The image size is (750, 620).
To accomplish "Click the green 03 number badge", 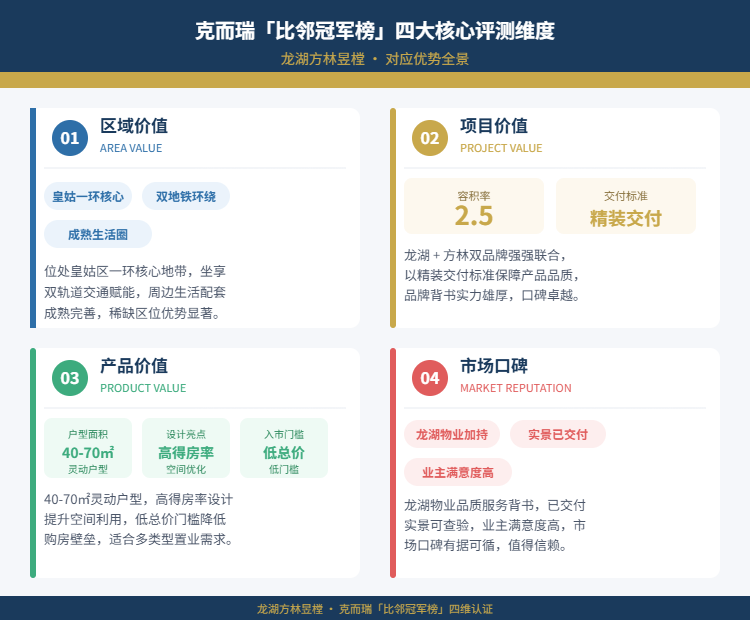I will click(x=70, y=378).
